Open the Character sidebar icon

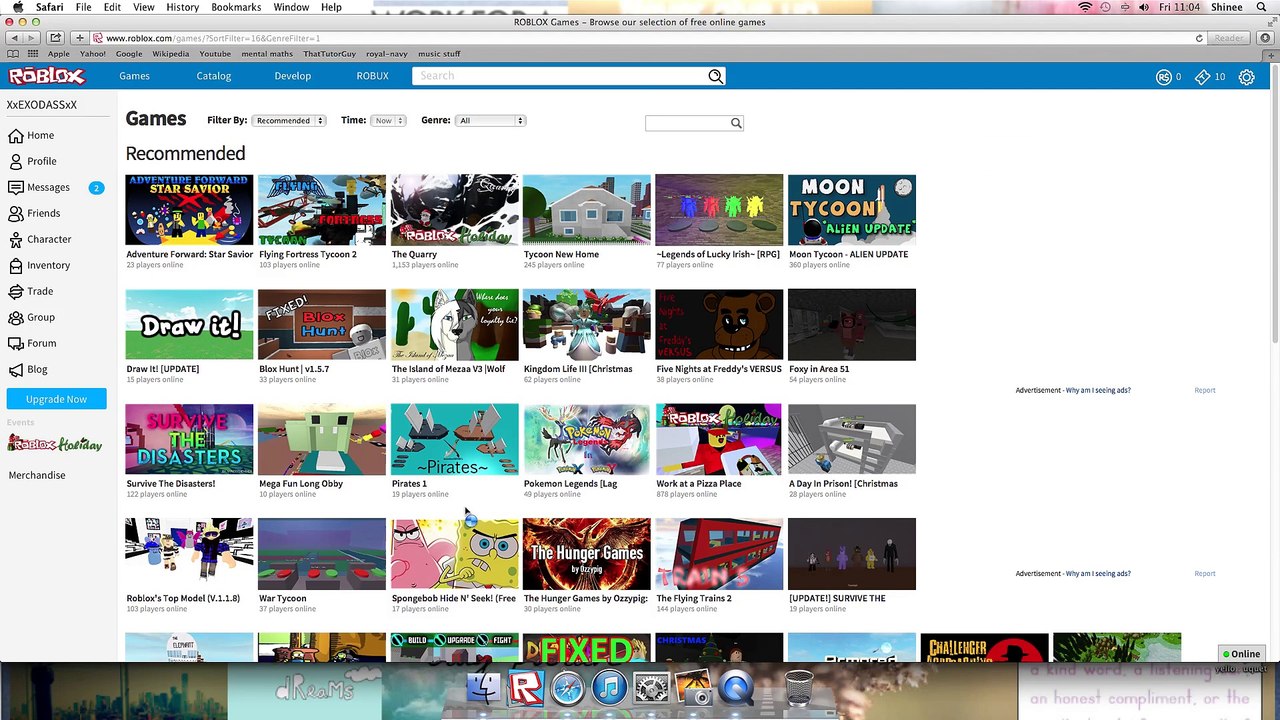[x=16, y=239]
